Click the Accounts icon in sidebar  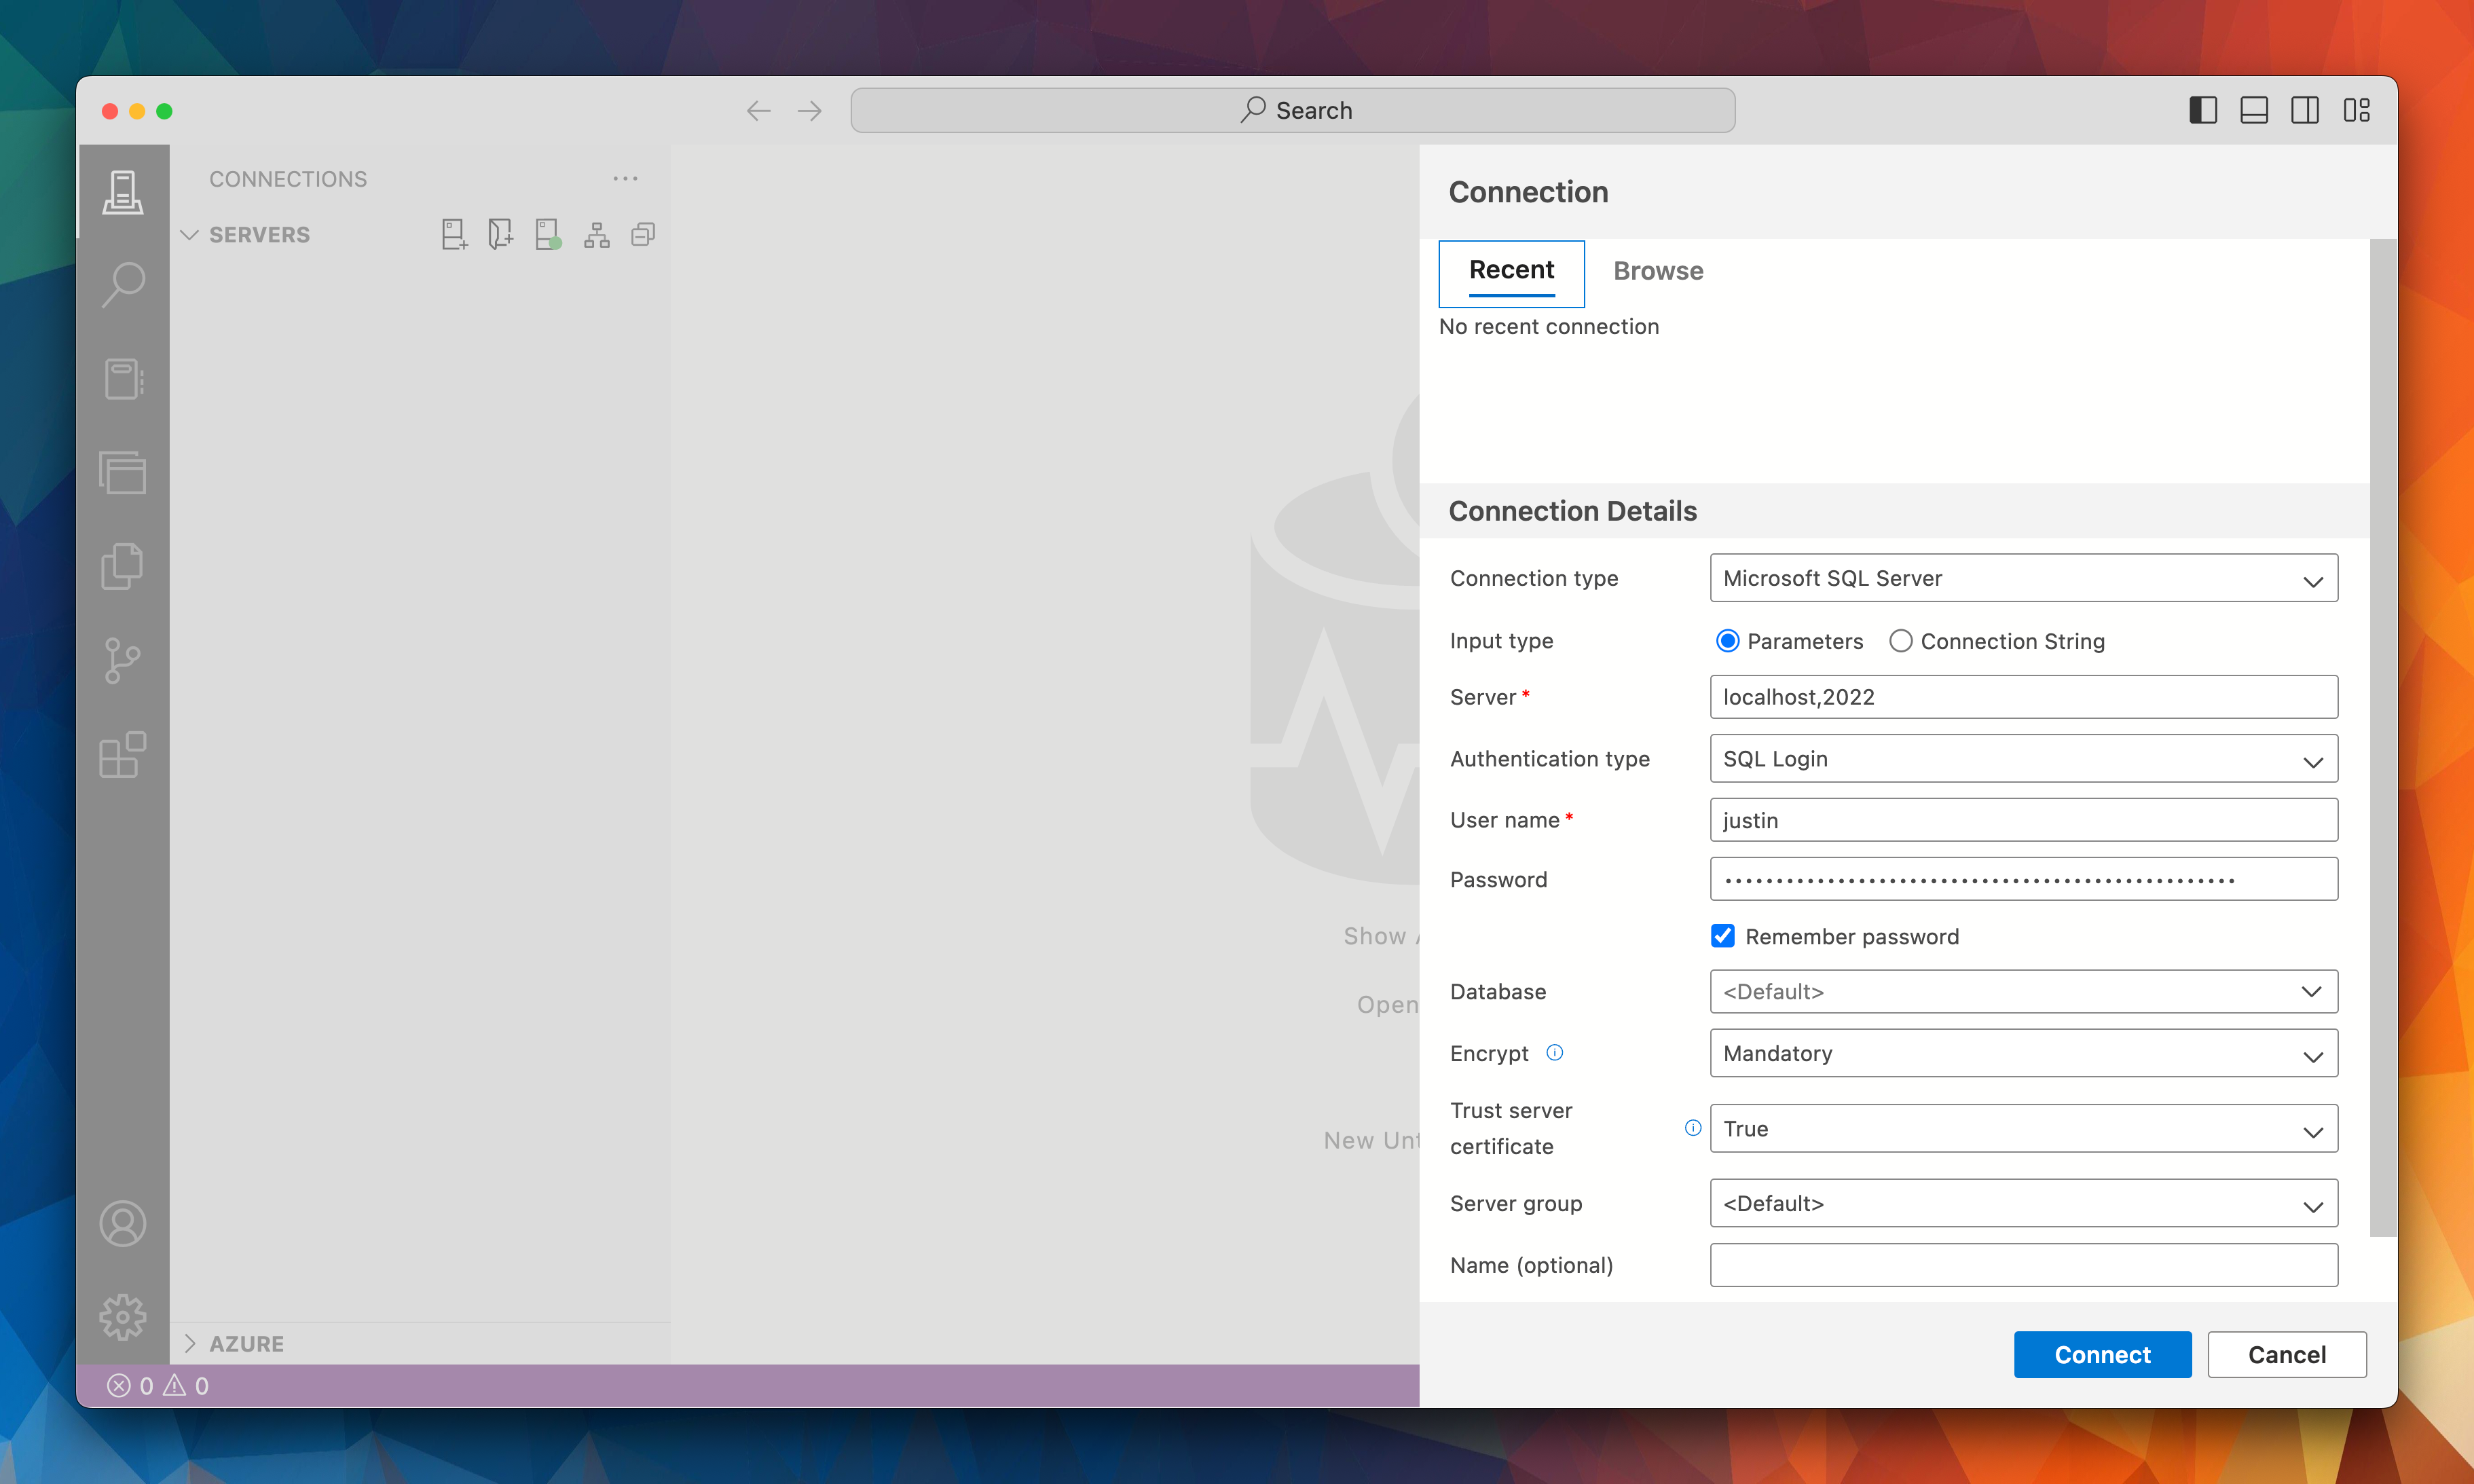[x=123, y=1224]
